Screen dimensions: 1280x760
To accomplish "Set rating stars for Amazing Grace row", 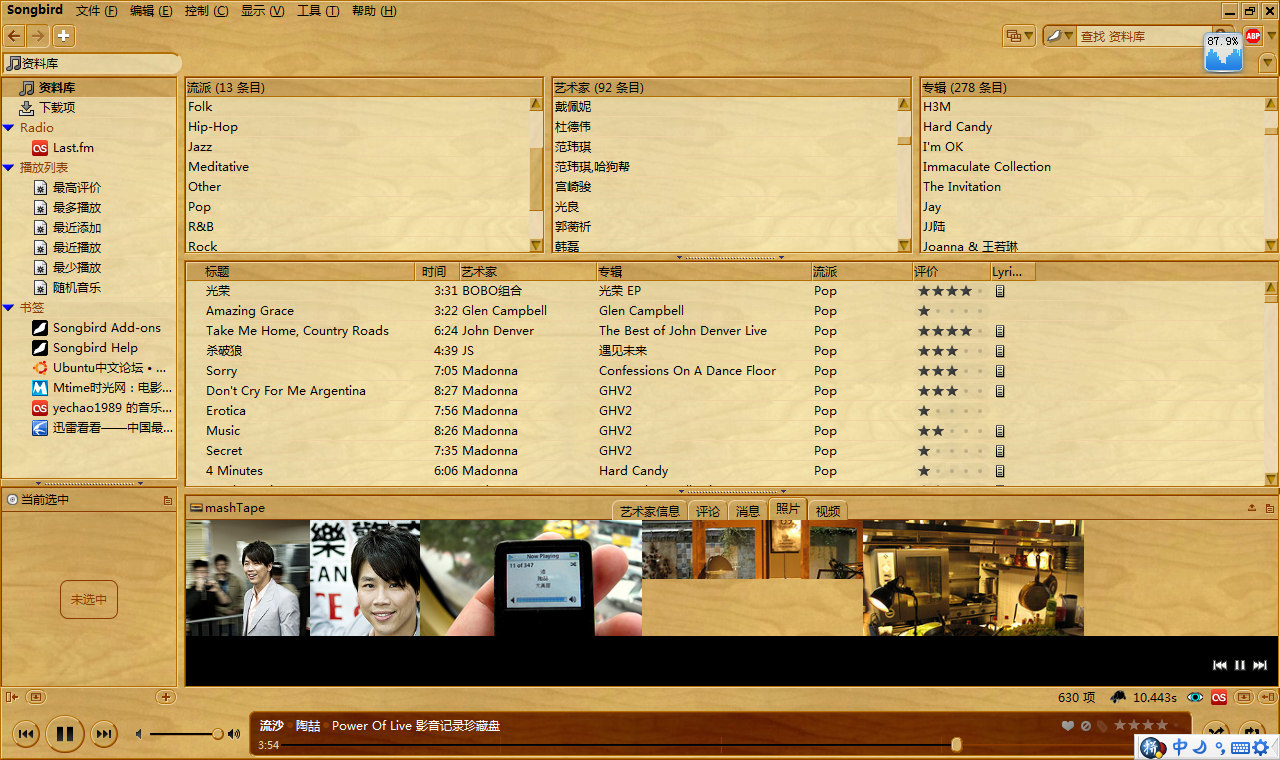I will click(950, 311).
